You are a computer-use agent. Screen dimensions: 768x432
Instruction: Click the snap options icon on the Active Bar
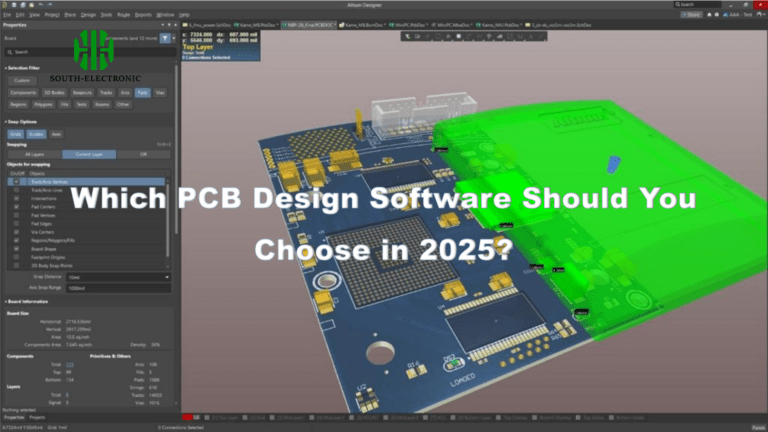(x=417, y=36)
